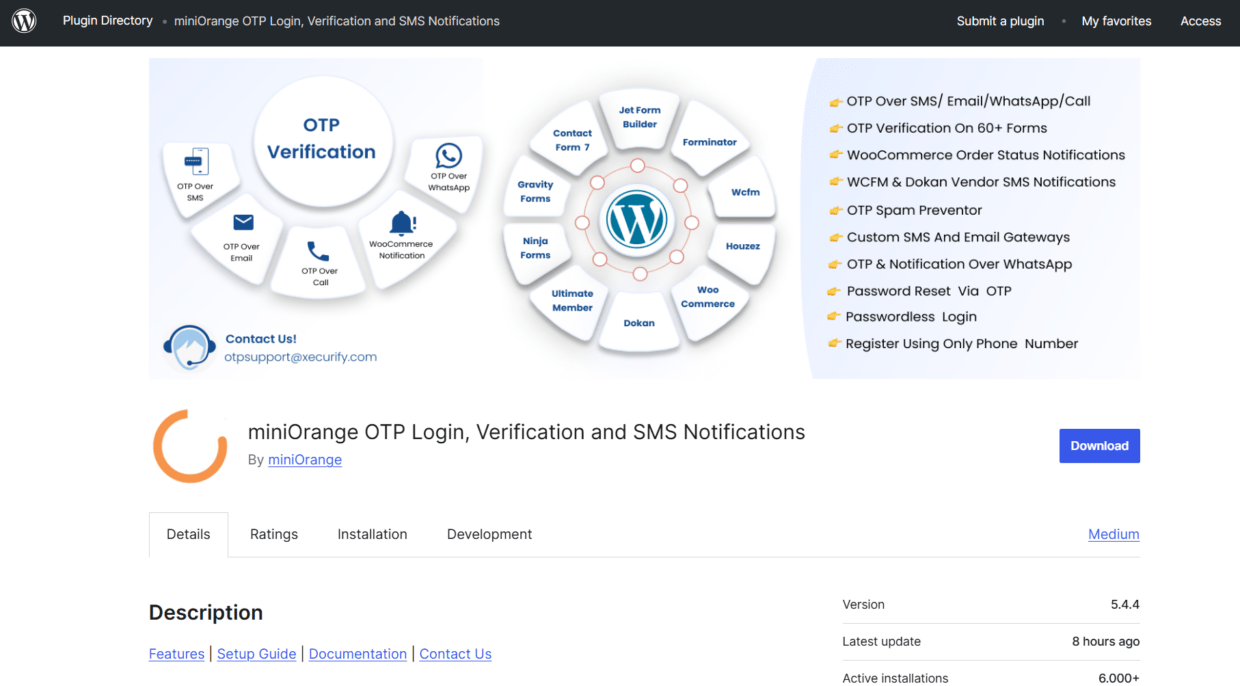This screenshot has height=686, width=1240.
Task: Click the Dokan segment in the integrations wheel
Action: [x=638, y=323]
